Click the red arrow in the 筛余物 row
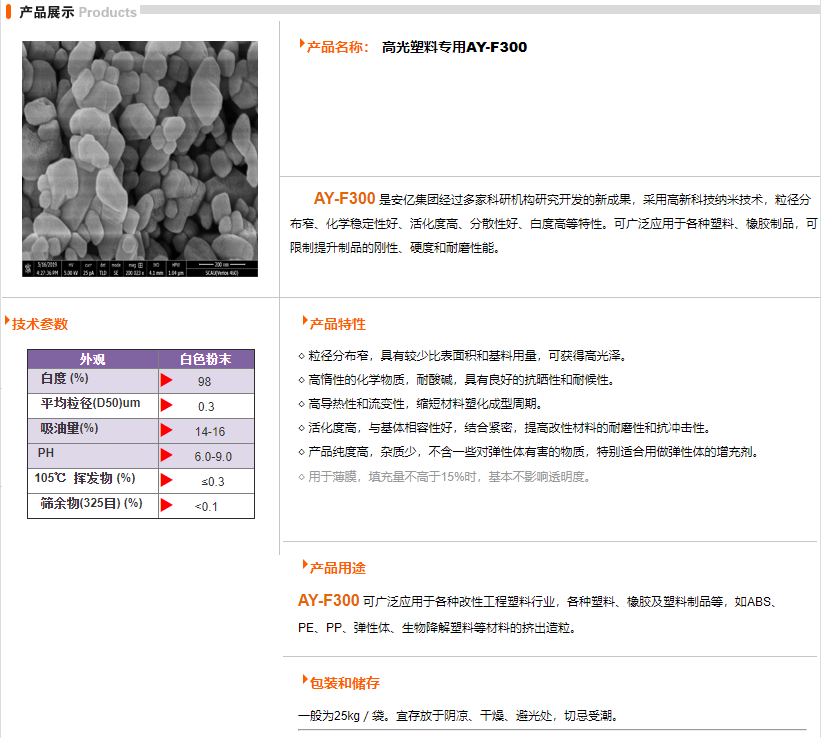822x738 pixels. point(167,505)
